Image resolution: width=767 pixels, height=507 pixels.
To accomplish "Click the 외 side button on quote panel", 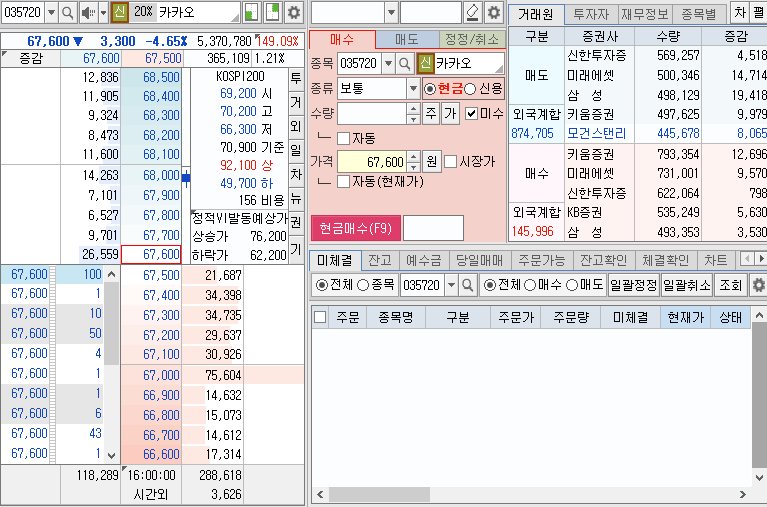I will pyautogui.click(x=296, y=126).
